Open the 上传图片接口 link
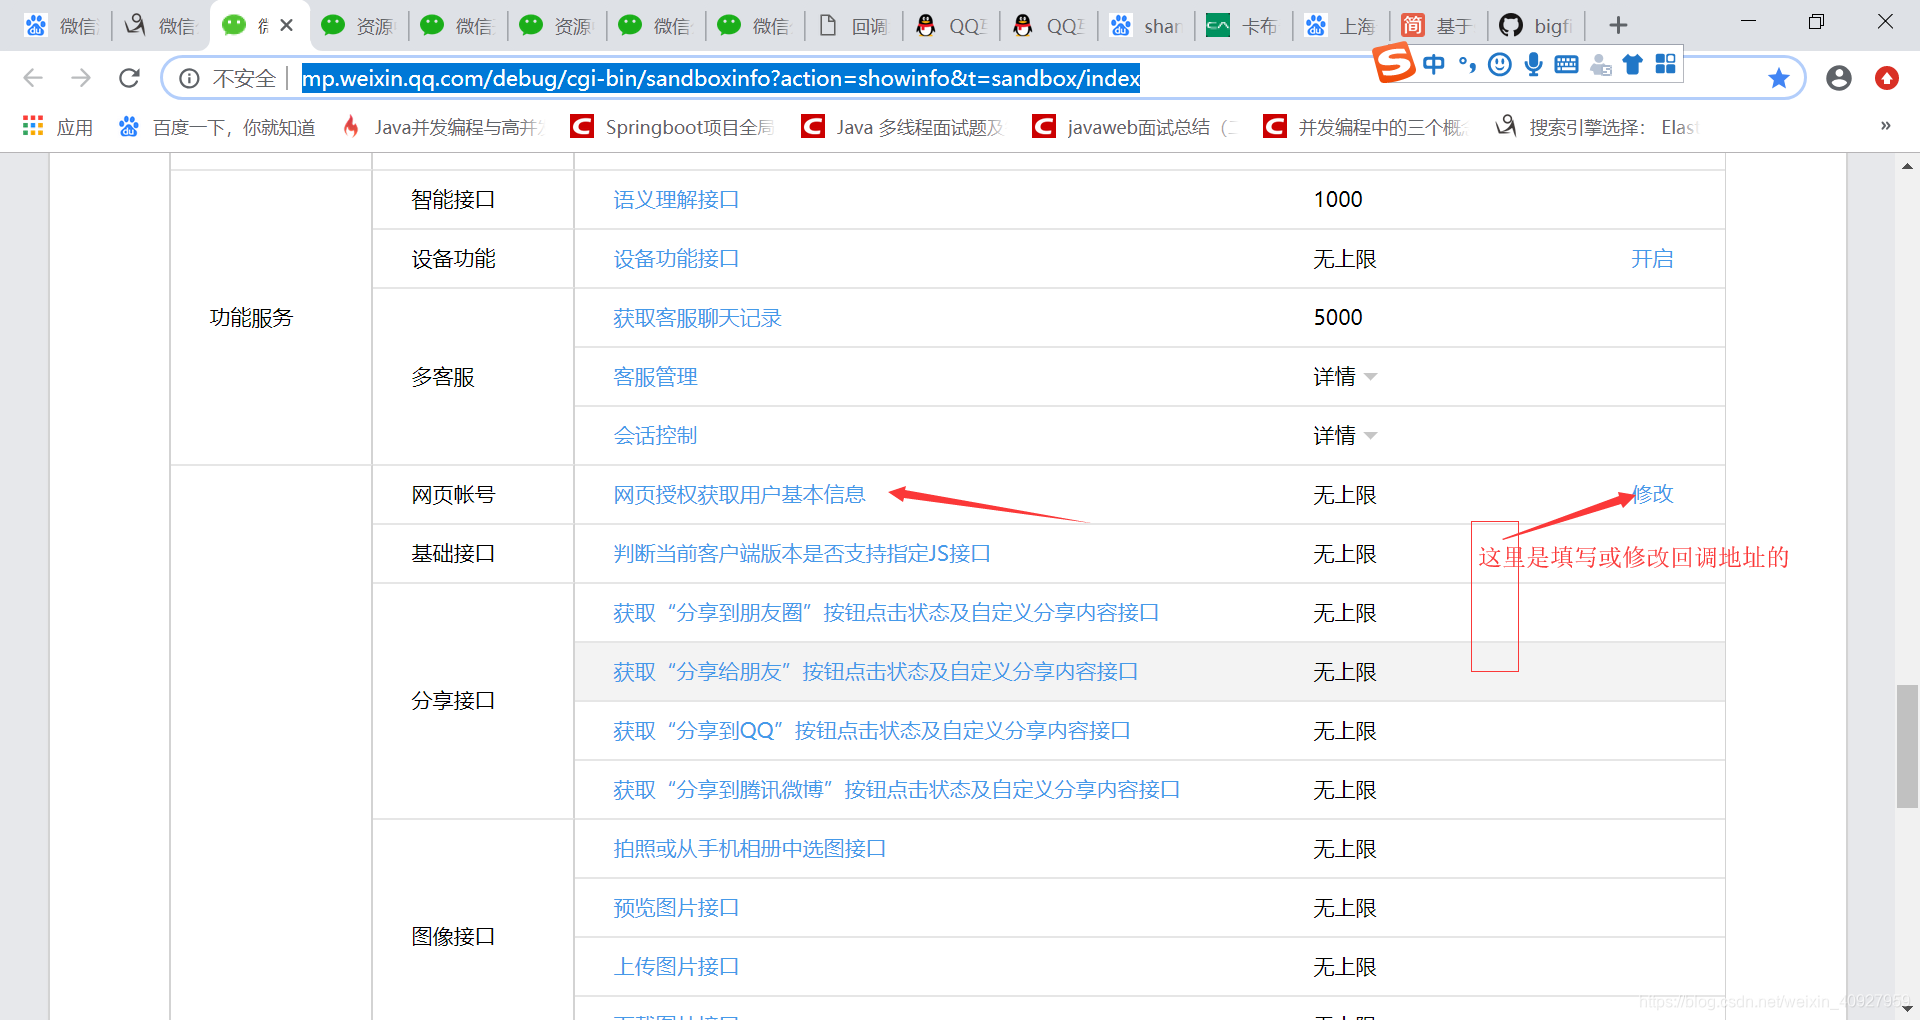The width and height of the screenshot is (1920, 1020). pyautogui.click(x=676, y=967)
